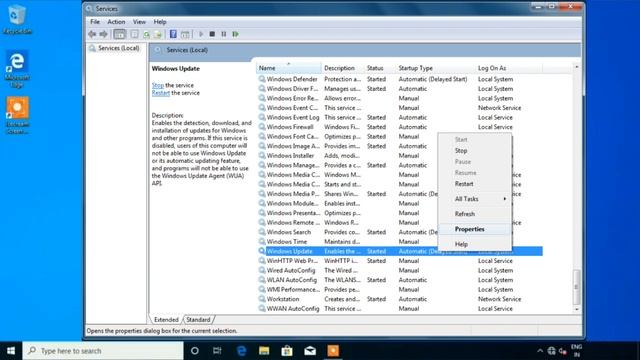This screenshot has height=360, width=640.
Task: Click the Stop the service link
Action: click(158, 85)
